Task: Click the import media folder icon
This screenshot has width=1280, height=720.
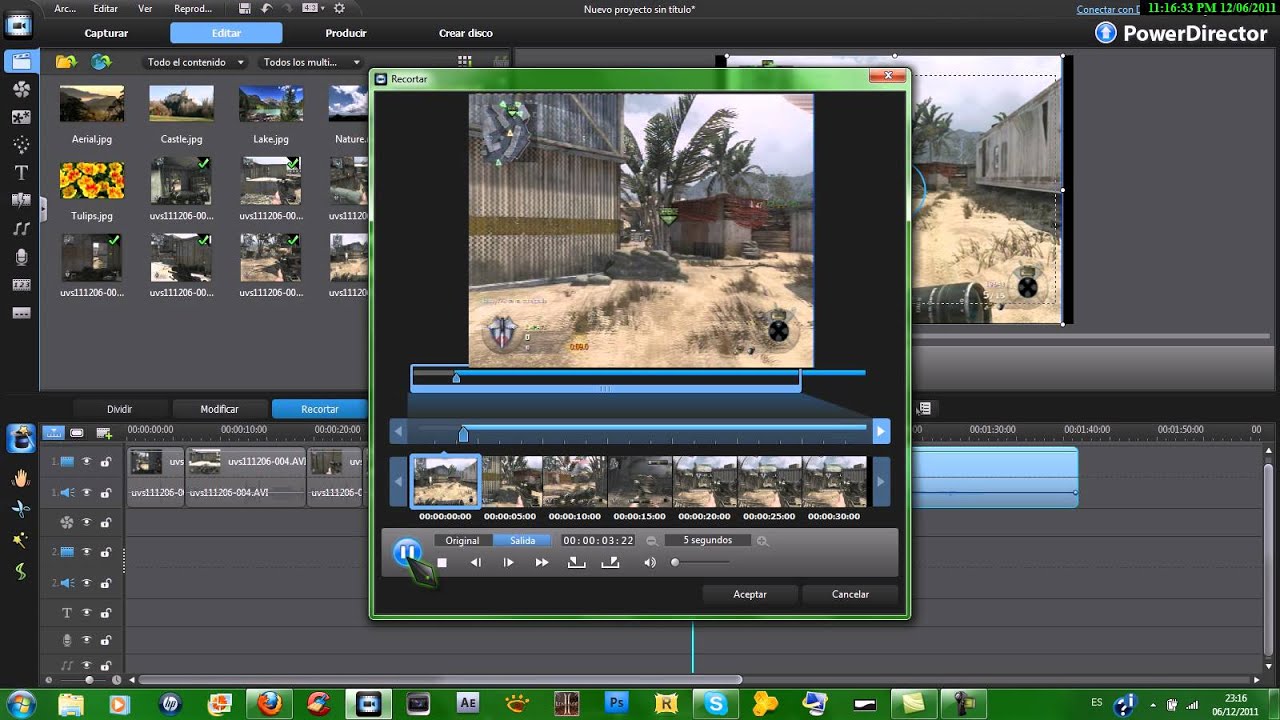Action: point(66,62)
